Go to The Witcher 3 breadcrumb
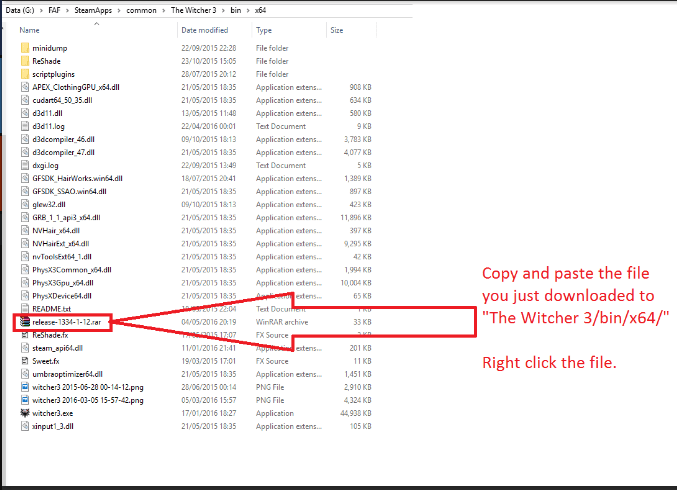 click(x=193, y=10)
